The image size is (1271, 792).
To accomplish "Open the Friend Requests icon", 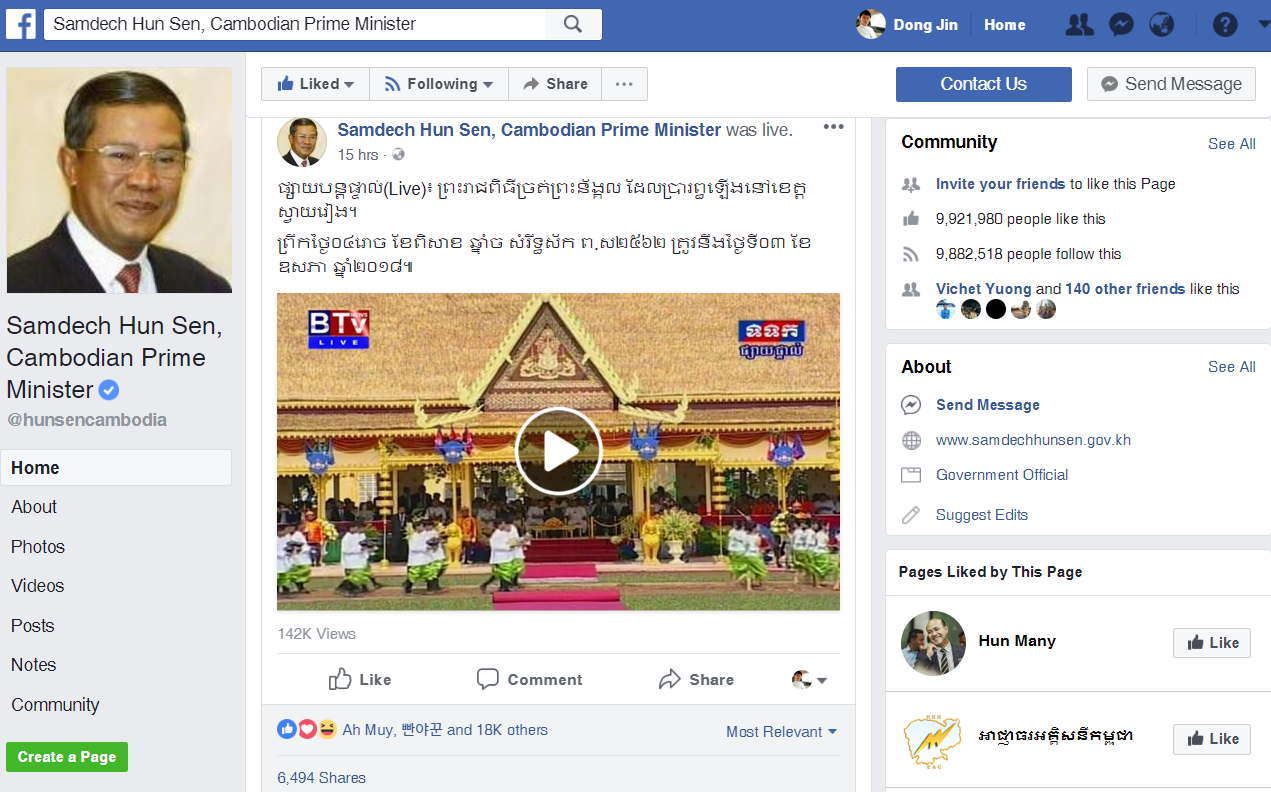I will [x=1079, y=25].
